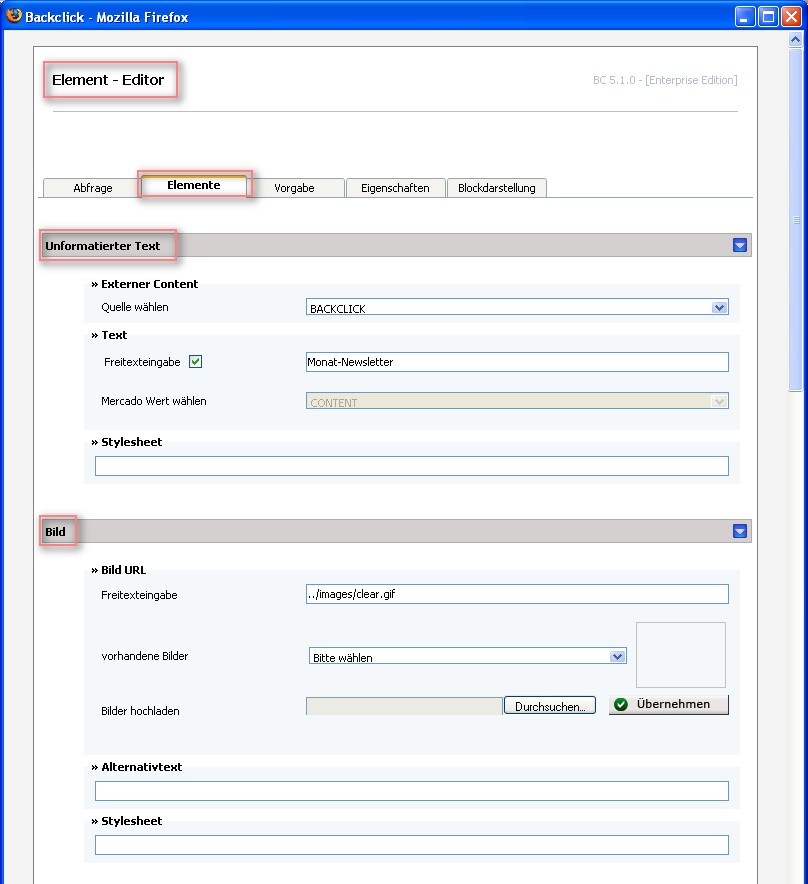Close the Backclick Firefox window

tap(792, 16)
